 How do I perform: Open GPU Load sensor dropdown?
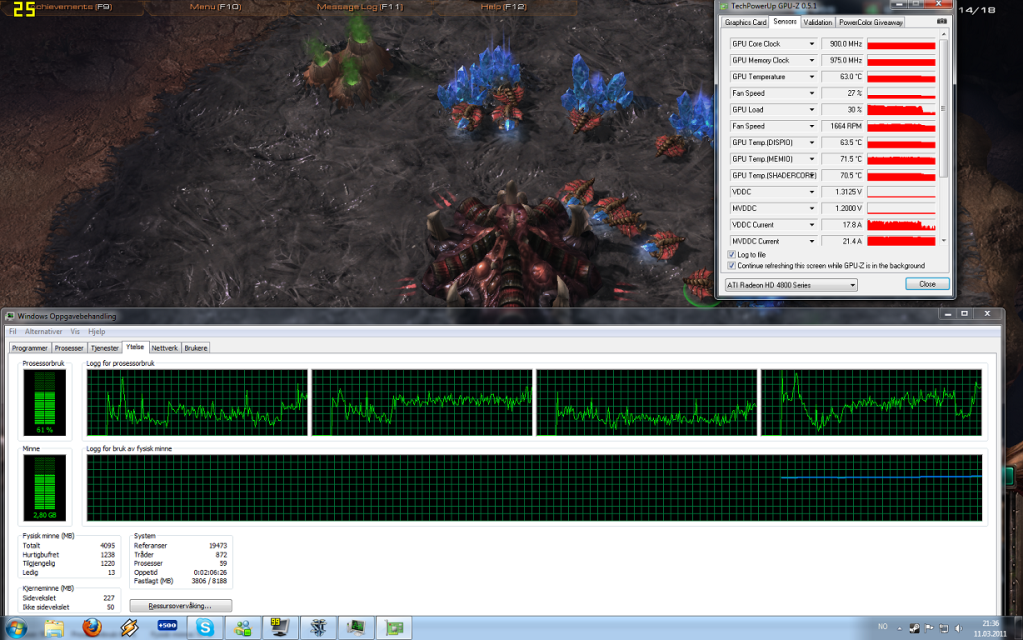(x=812, y=110)
